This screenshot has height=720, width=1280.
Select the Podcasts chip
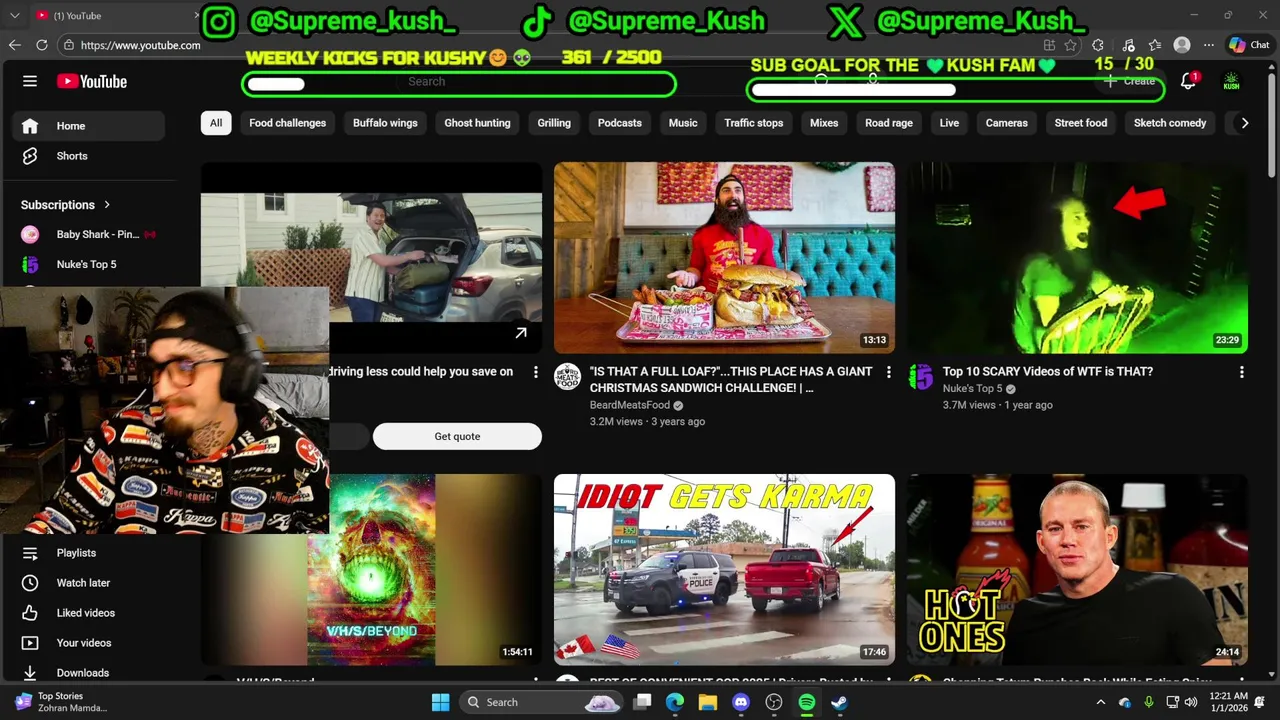(x=620, y=123)
